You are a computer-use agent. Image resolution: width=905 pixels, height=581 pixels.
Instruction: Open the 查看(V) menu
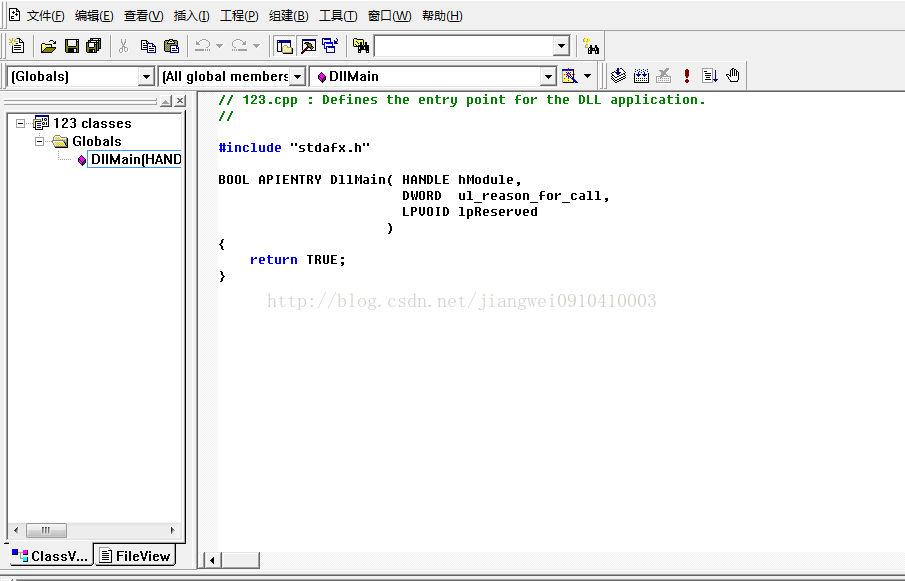(144, 16)
